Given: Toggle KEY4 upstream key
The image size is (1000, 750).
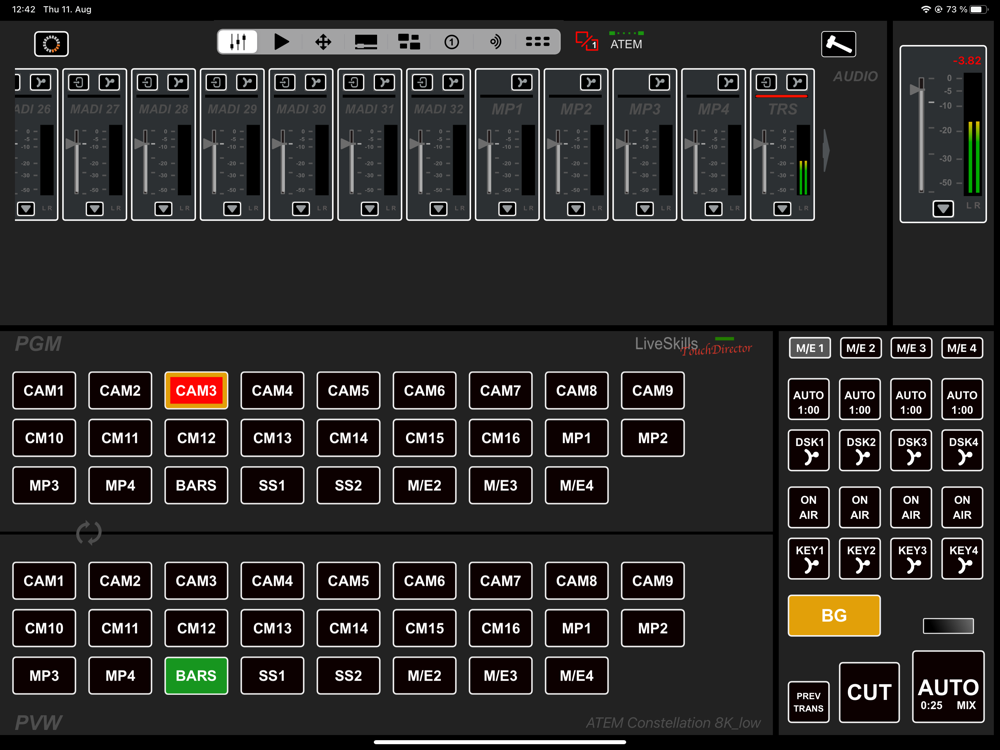Looking at the screenshot, I should point(962,559).
